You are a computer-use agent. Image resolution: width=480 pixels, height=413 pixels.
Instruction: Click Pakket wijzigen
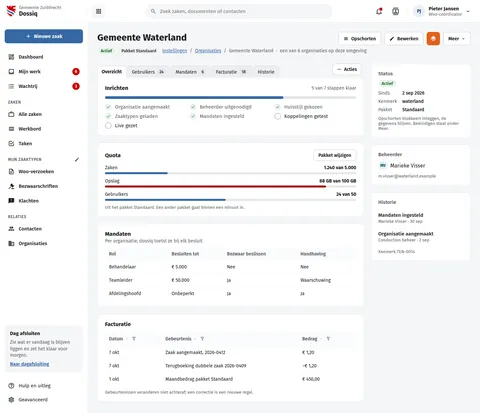coord(335,155)
